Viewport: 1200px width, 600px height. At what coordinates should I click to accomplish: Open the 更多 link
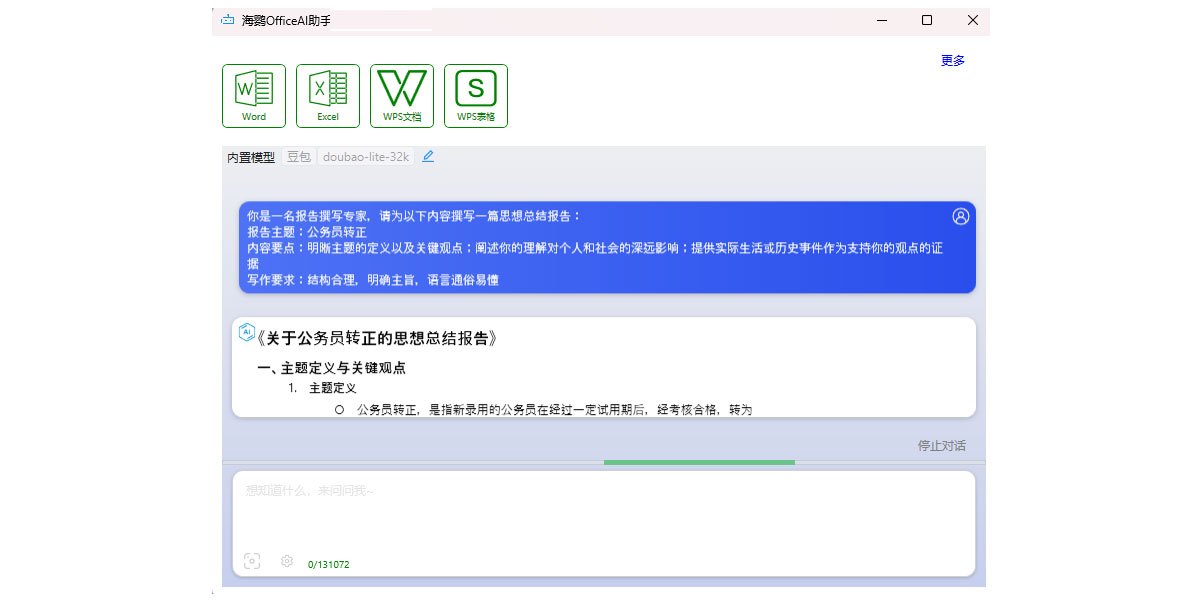952,60
